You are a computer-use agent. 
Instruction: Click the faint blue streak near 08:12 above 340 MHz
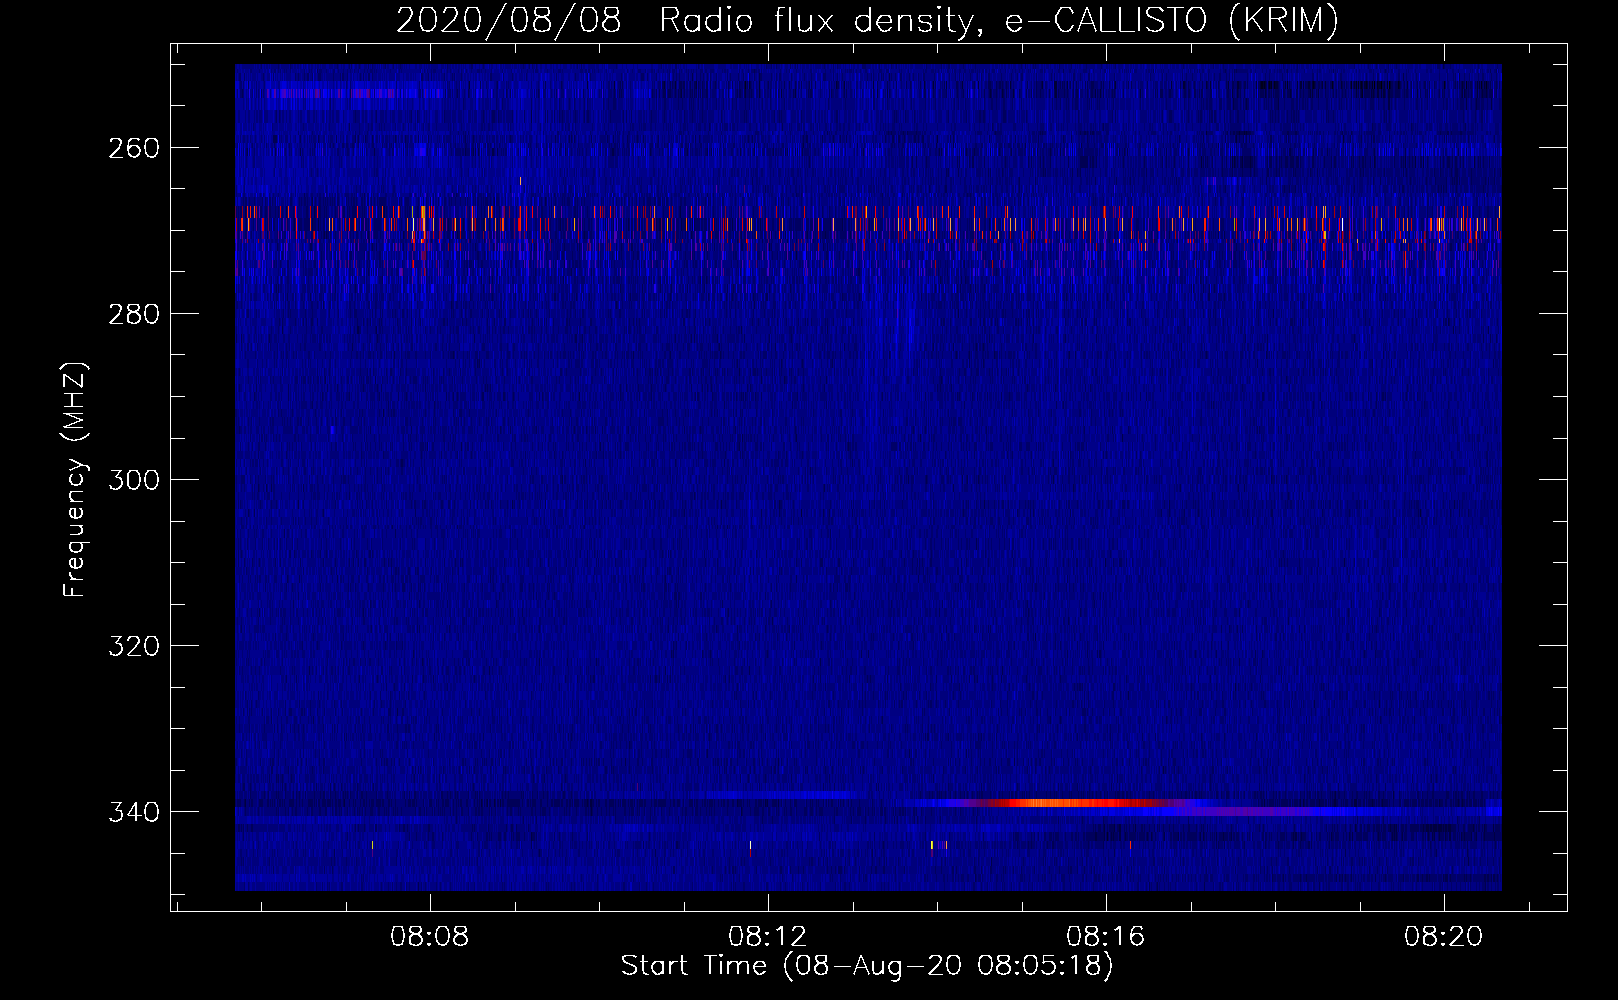[x=775, y=795]
